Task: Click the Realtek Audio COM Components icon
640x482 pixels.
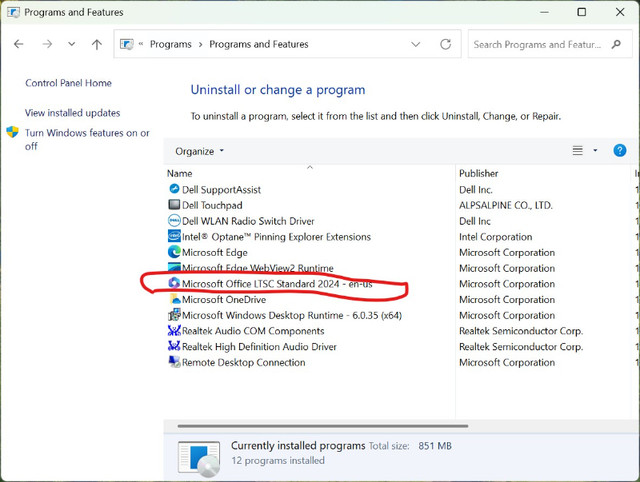Action: (x=174, y=330)
